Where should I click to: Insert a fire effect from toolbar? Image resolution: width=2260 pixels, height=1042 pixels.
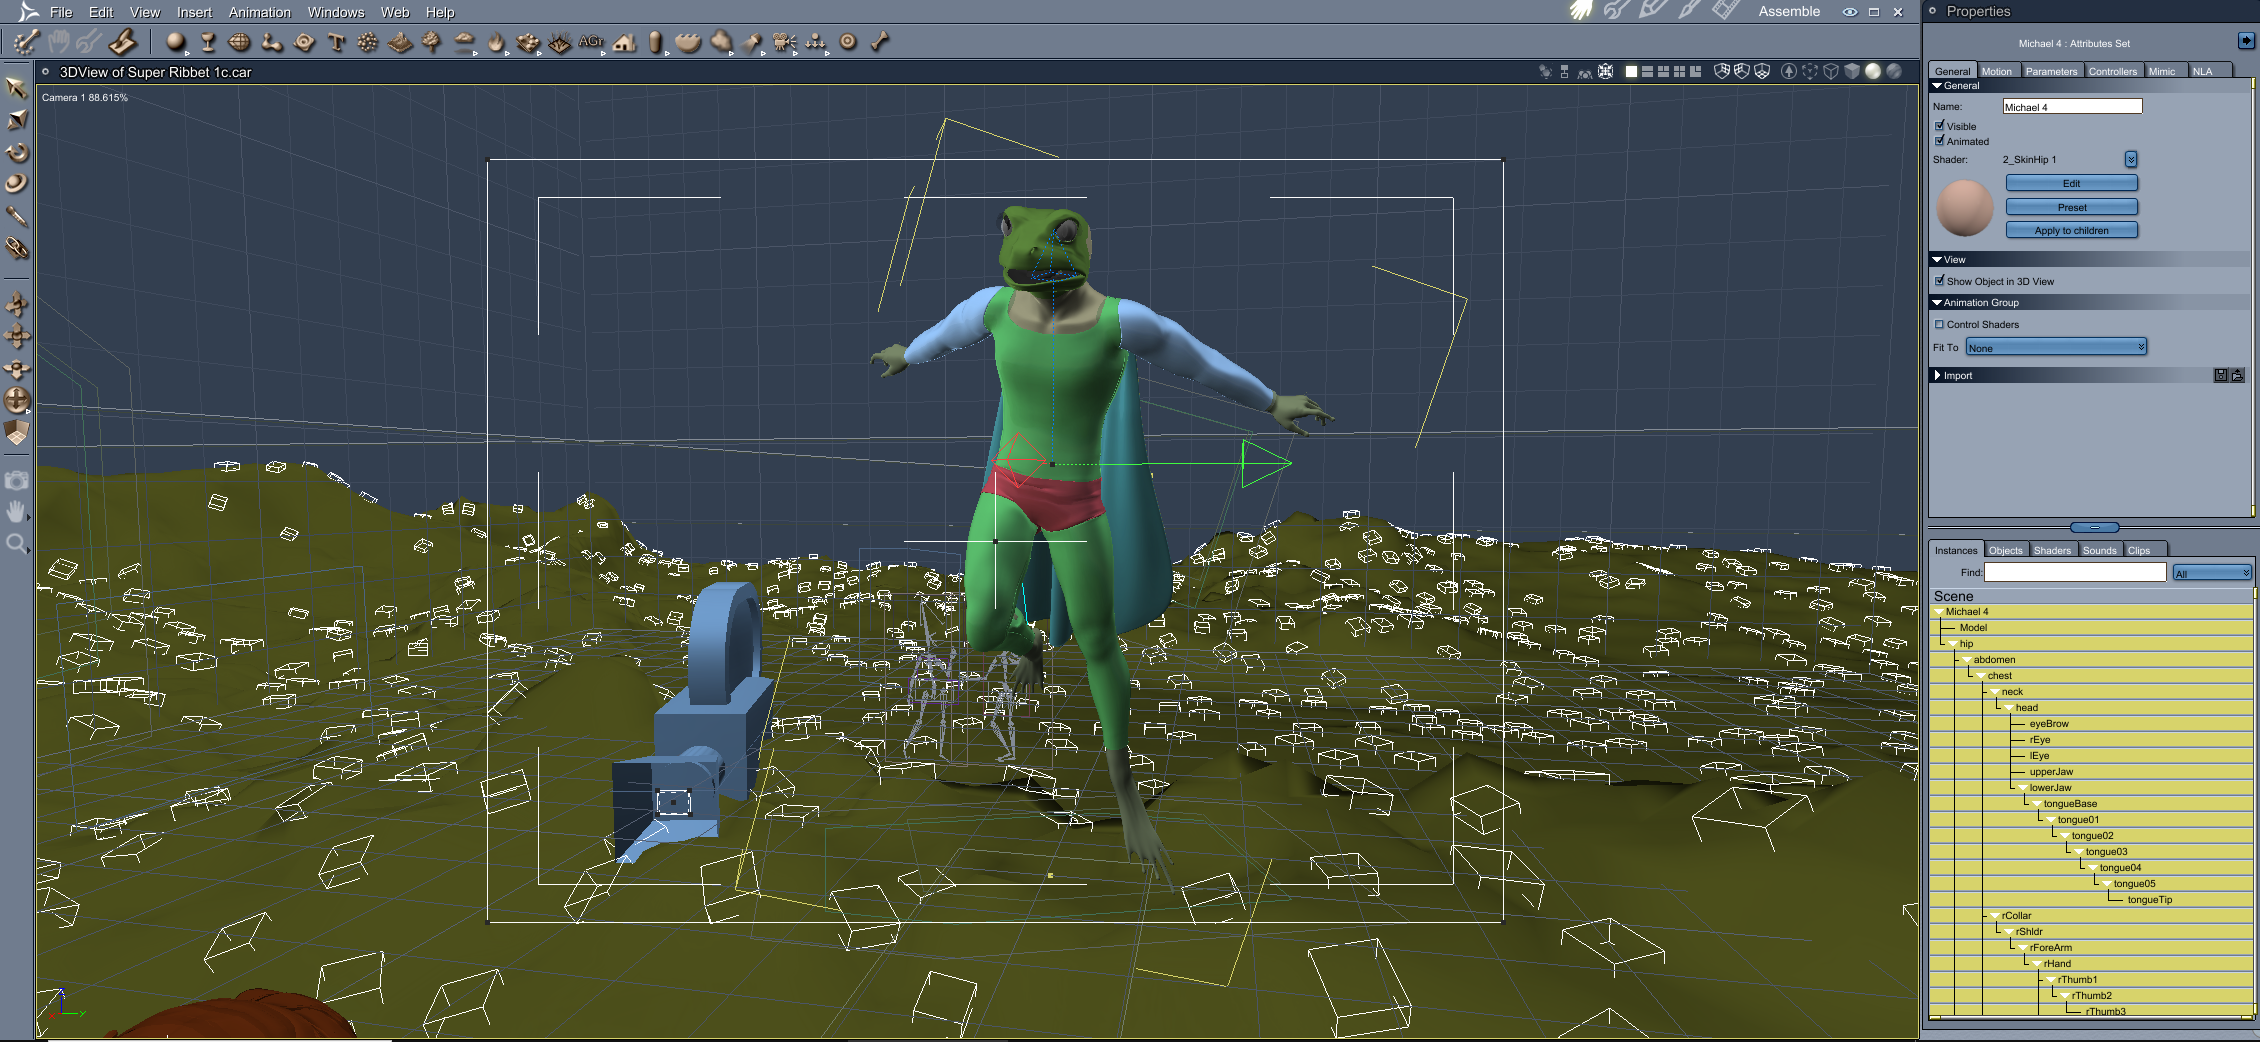[x=497, y=42]
